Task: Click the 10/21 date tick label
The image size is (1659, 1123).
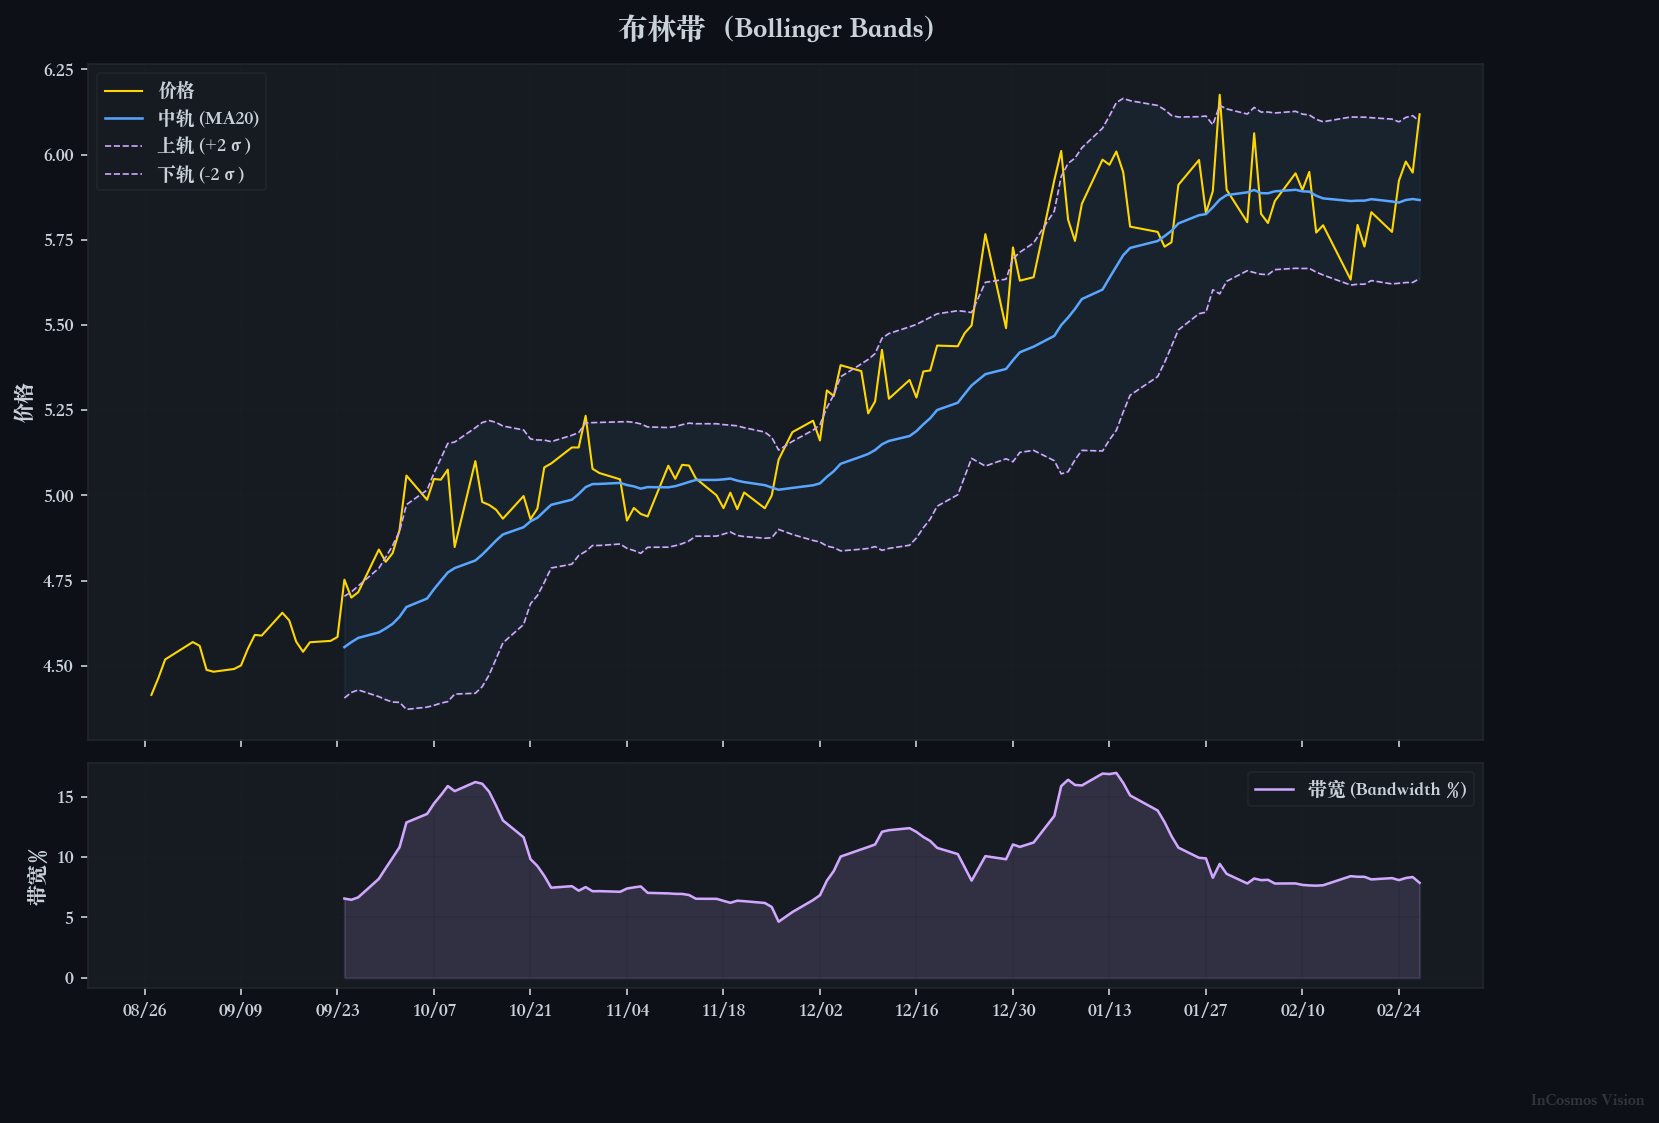Action: point(530,1010)
